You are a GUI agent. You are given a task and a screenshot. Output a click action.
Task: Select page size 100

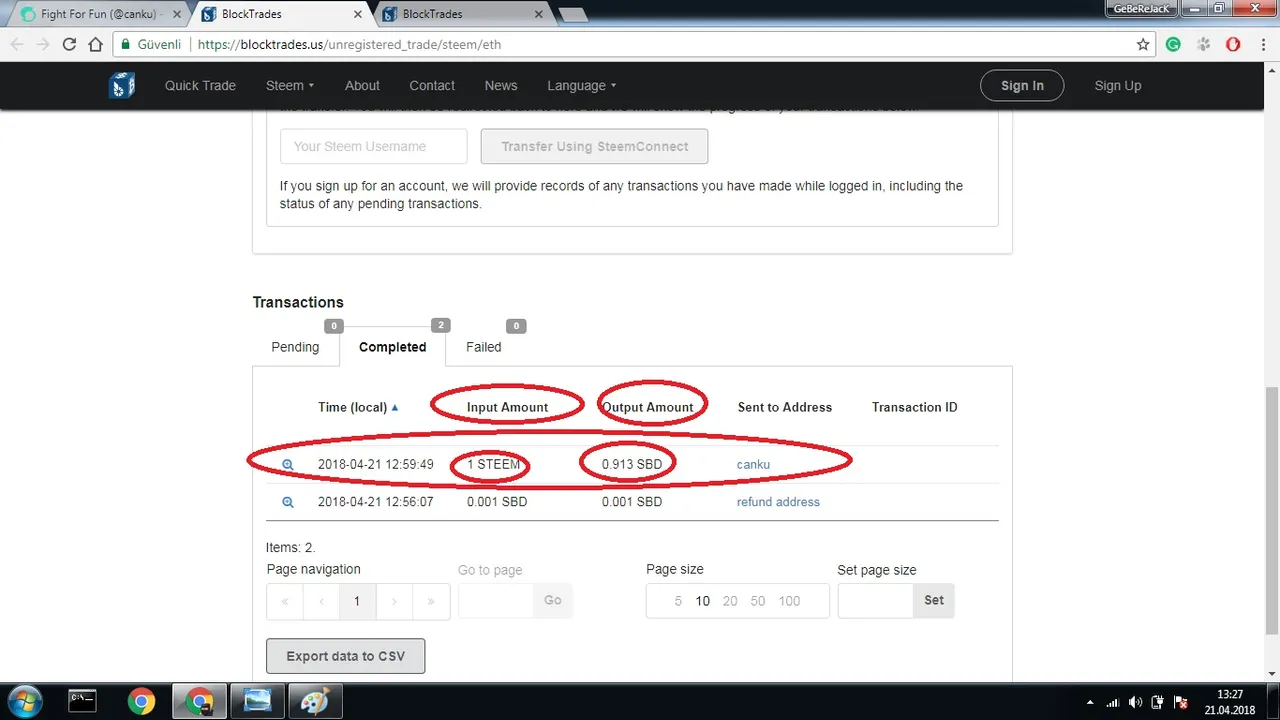click(789, 601)
